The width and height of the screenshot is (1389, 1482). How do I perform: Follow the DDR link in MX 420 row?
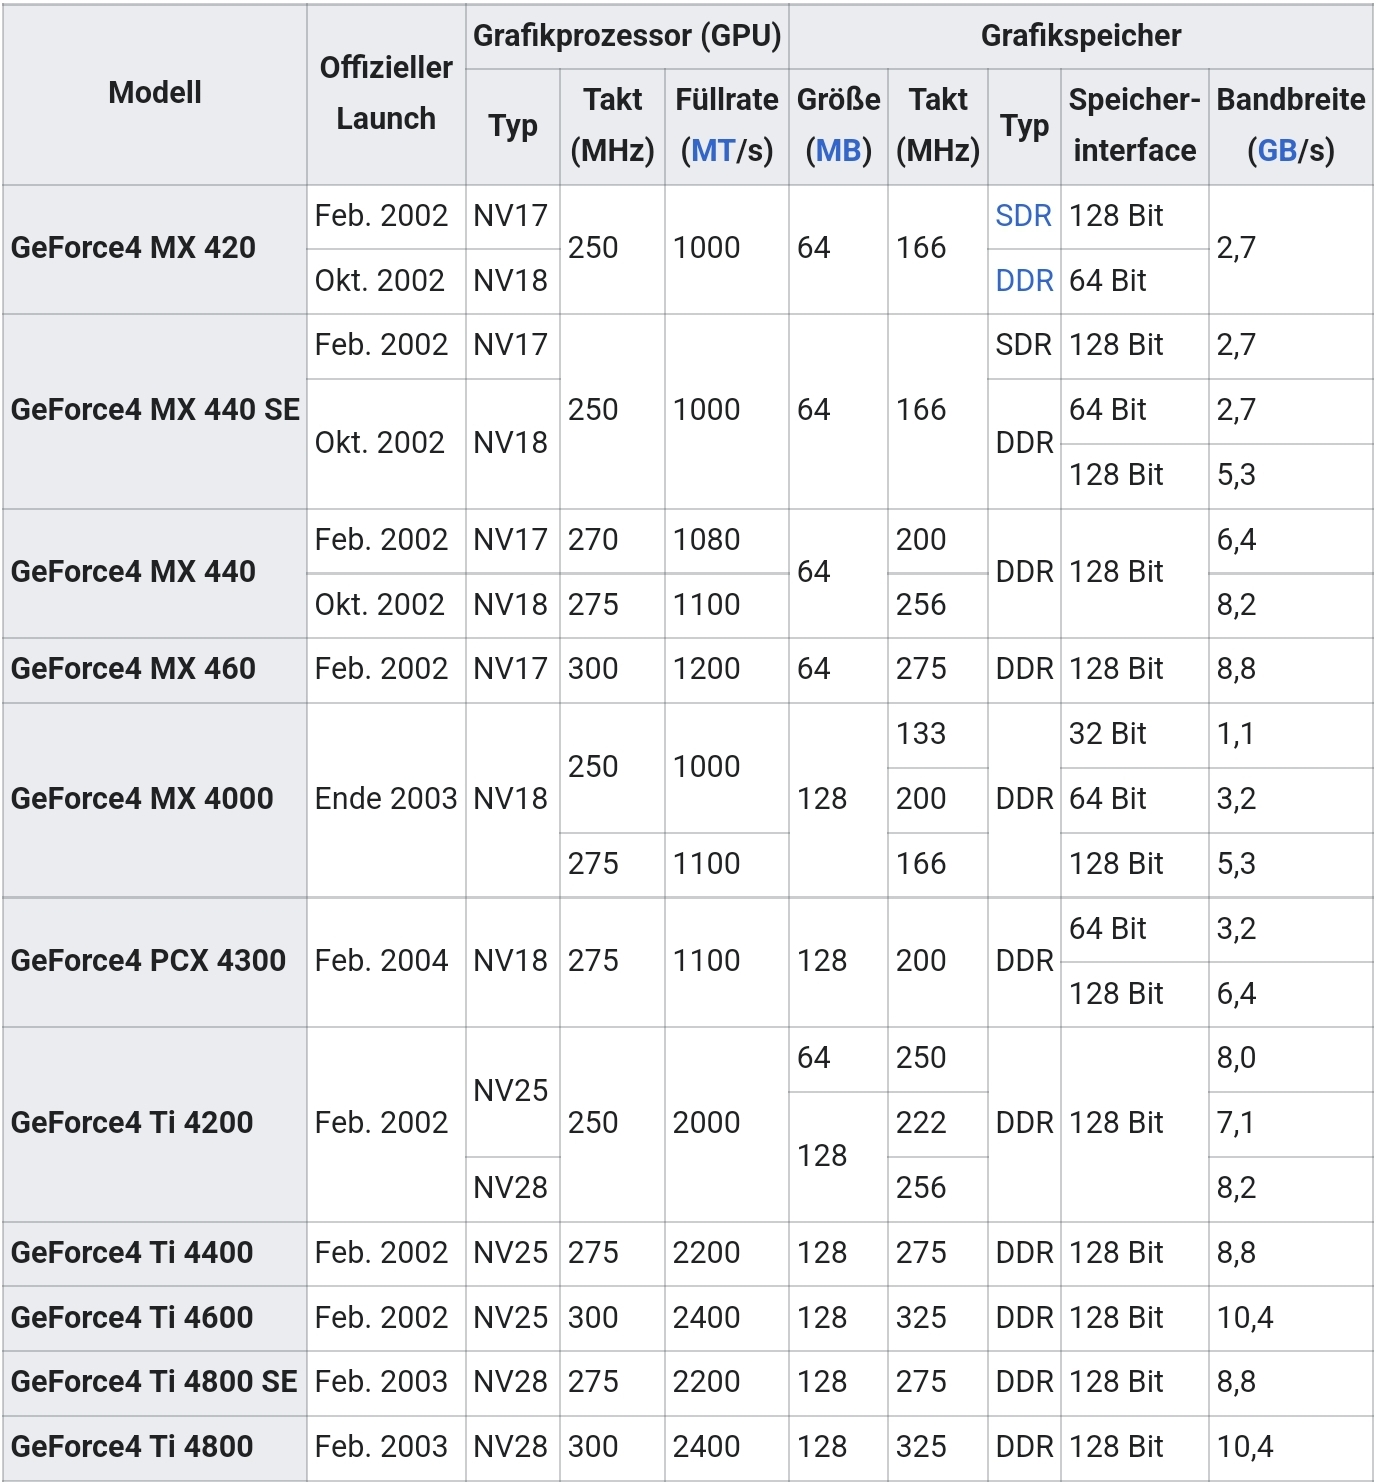point(1024,281)
